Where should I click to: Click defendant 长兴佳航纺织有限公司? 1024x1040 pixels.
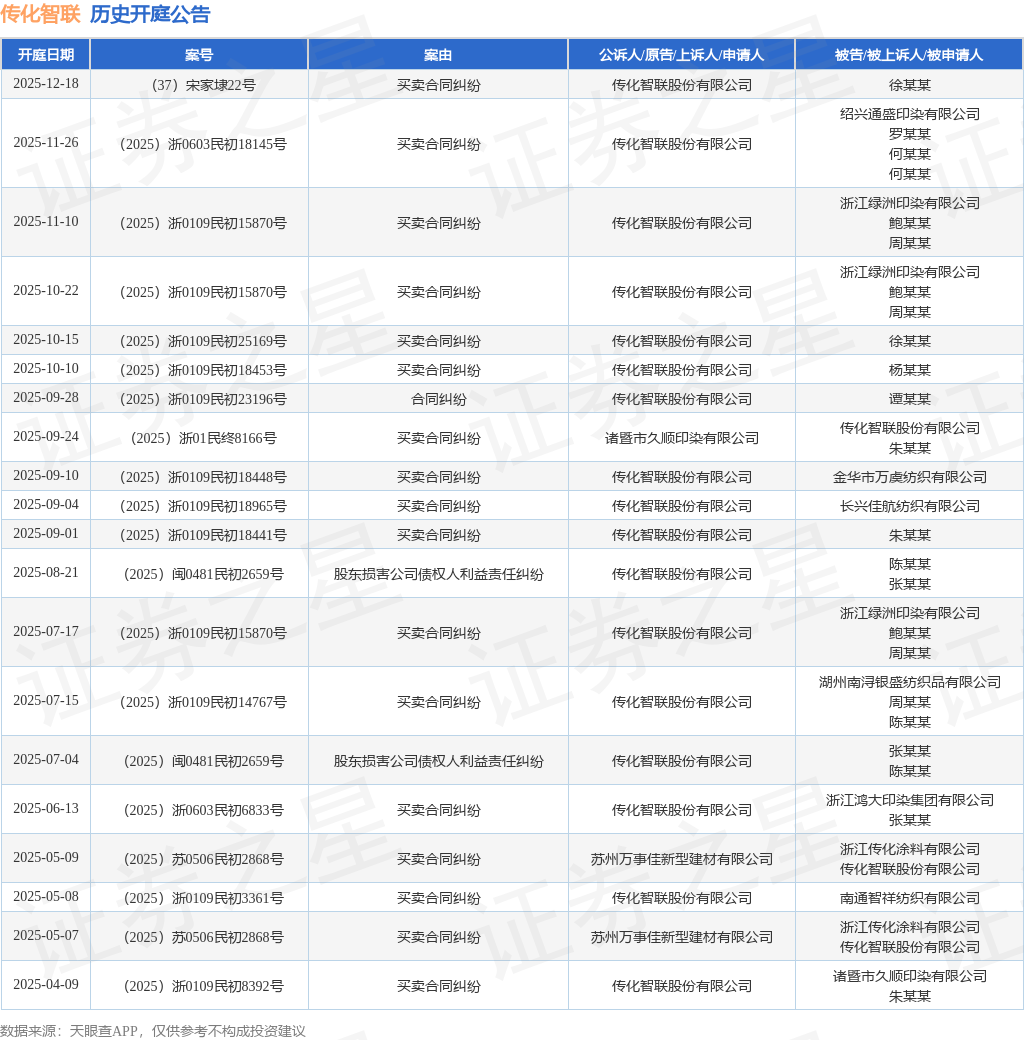click(910, 506)
